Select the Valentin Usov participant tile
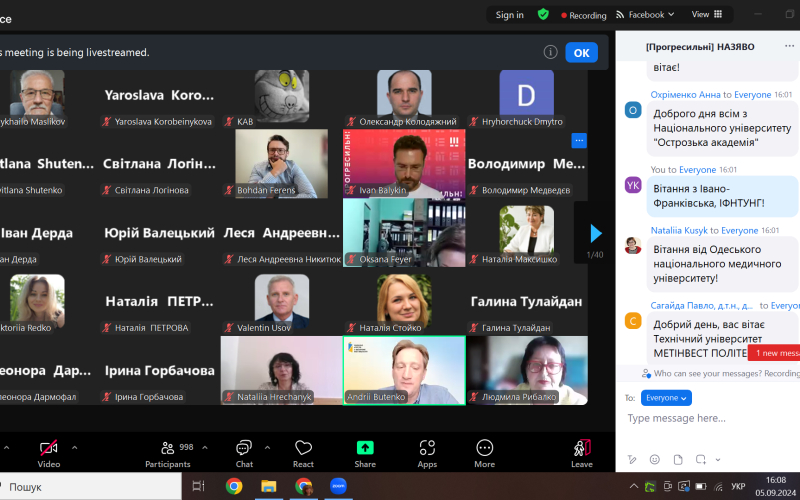Screen dimensions: 800x500 pos(282,304)
